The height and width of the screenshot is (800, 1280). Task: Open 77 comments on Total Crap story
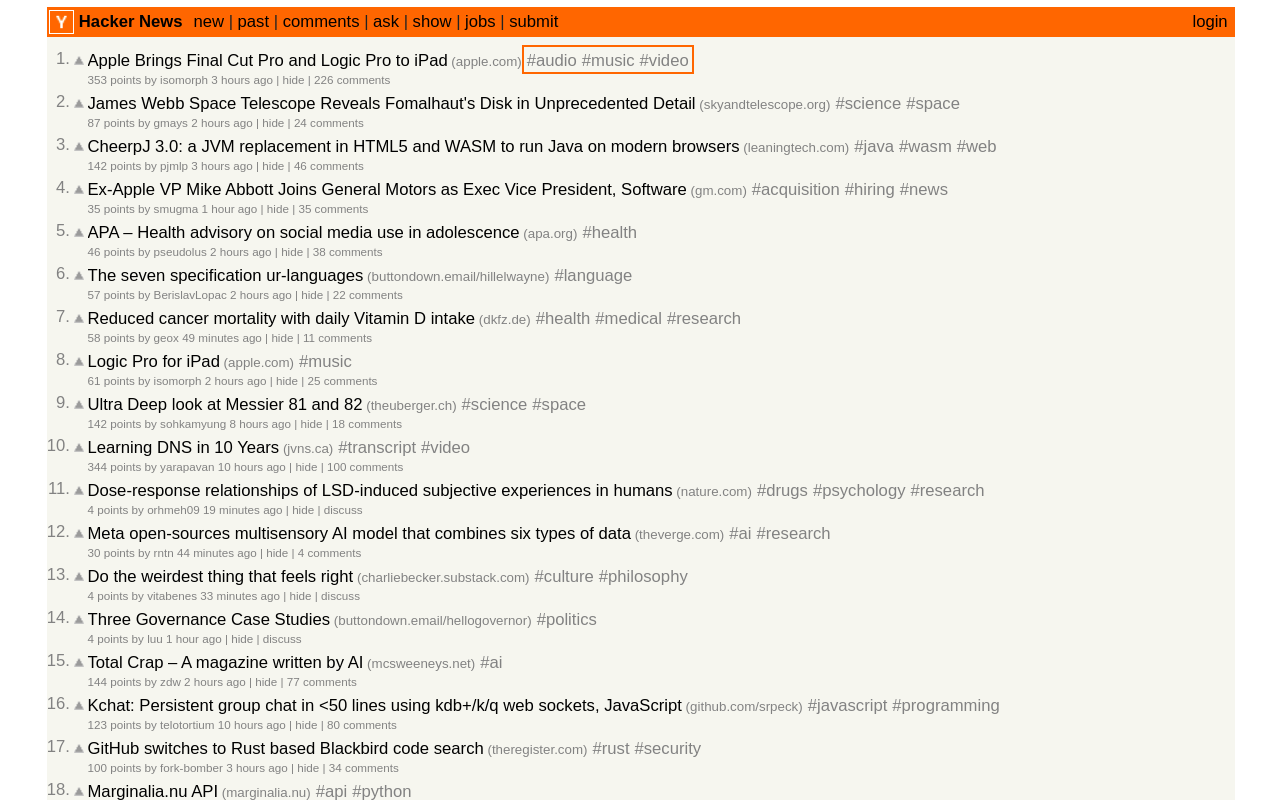coord(322,682)
